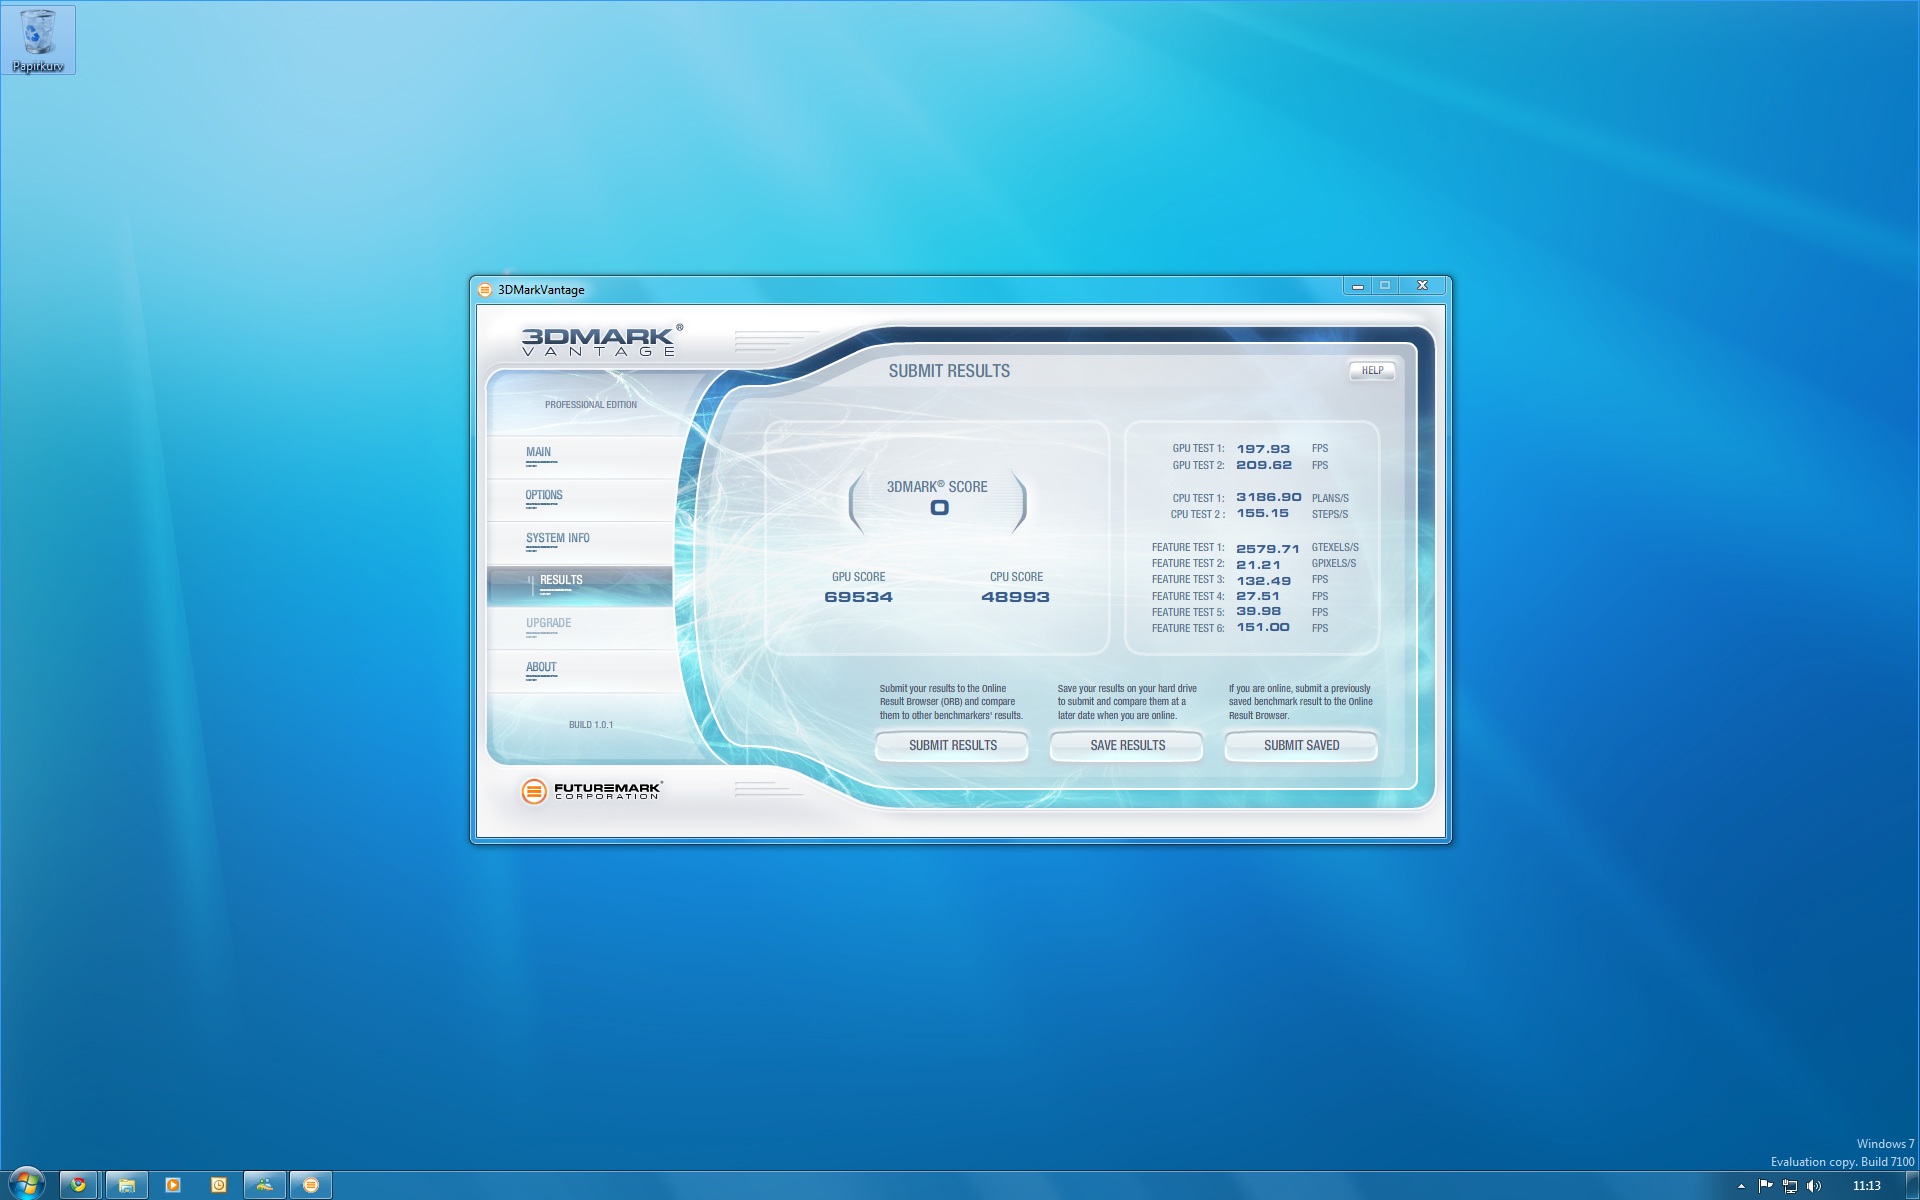Click Feature Test 2 value 21.21

(1258, 565)
